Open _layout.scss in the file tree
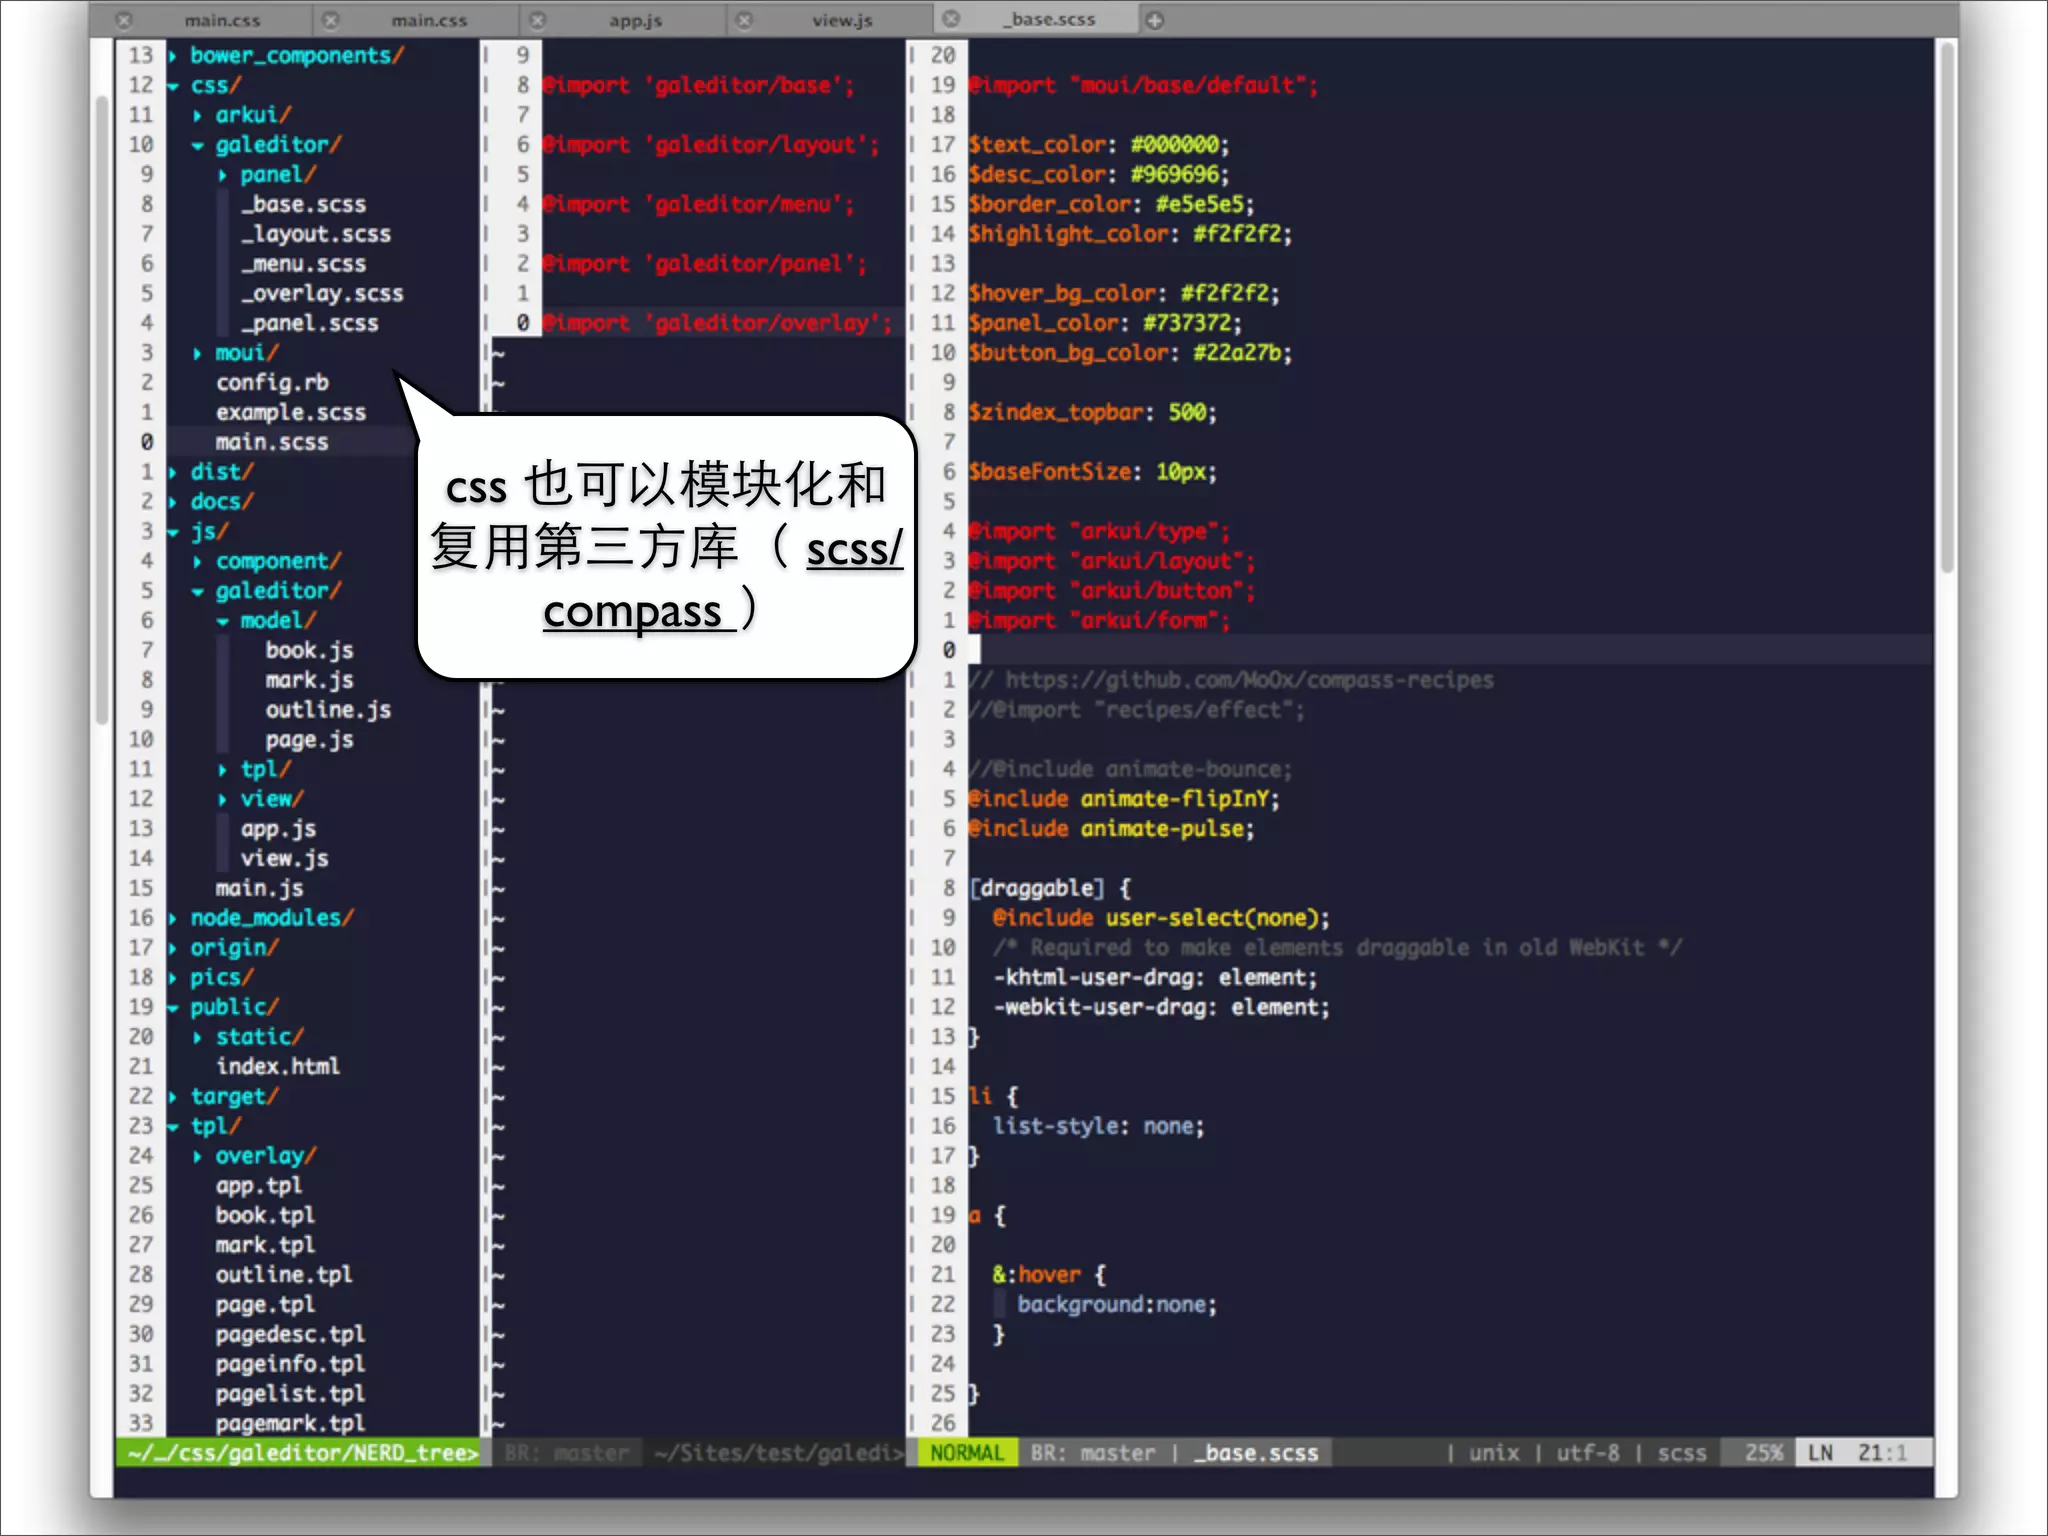Viewport: 2048px width, 1536px height. pyautogui.click(x=316, y=234)
